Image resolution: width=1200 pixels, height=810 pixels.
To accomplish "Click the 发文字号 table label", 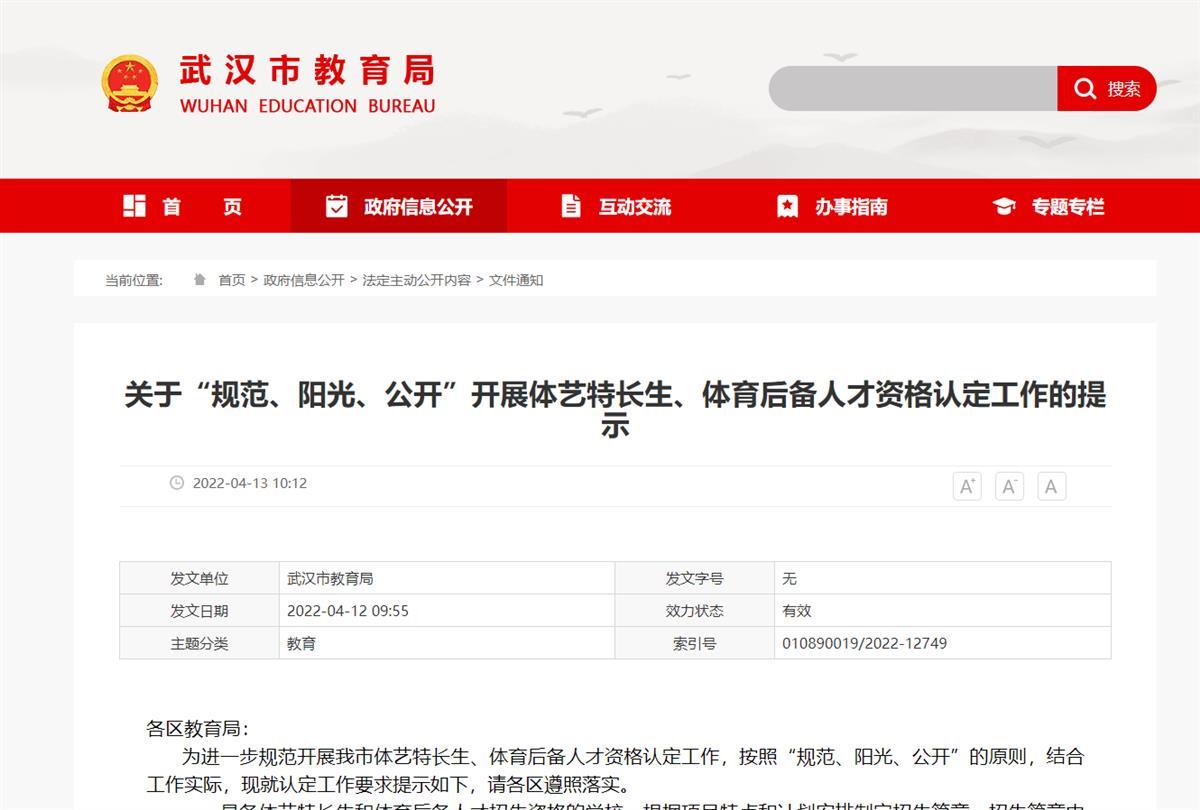I will pyautogui.click(x=695, y=578).
